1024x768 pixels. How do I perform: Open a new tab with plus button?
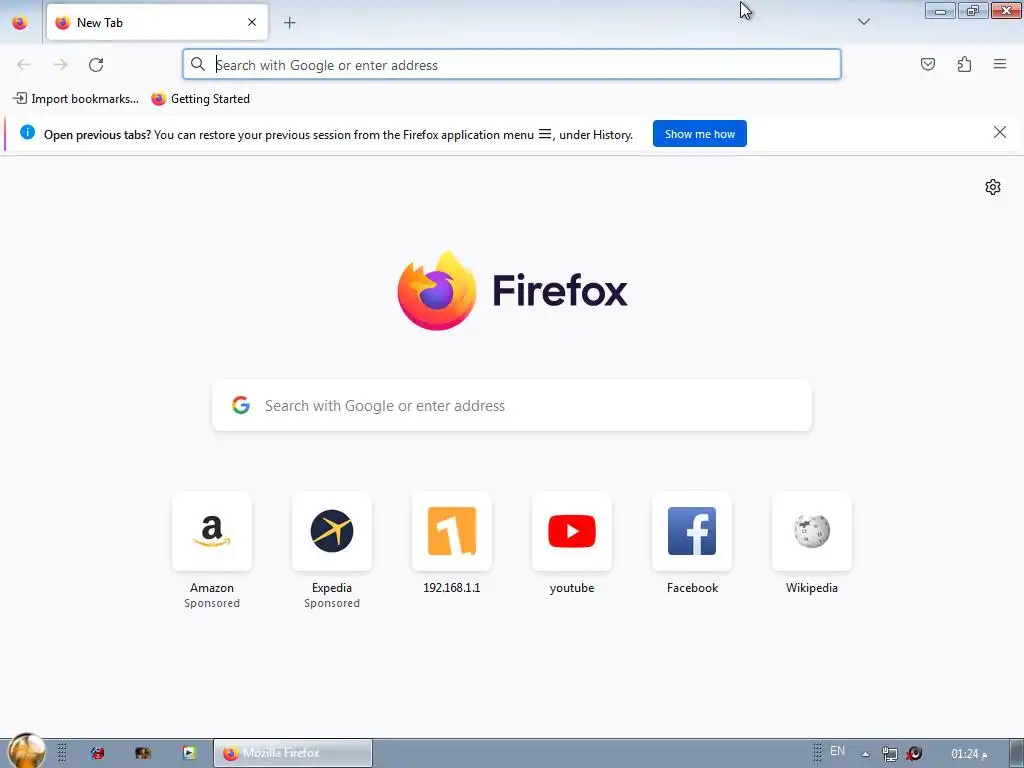click(289, 23)
